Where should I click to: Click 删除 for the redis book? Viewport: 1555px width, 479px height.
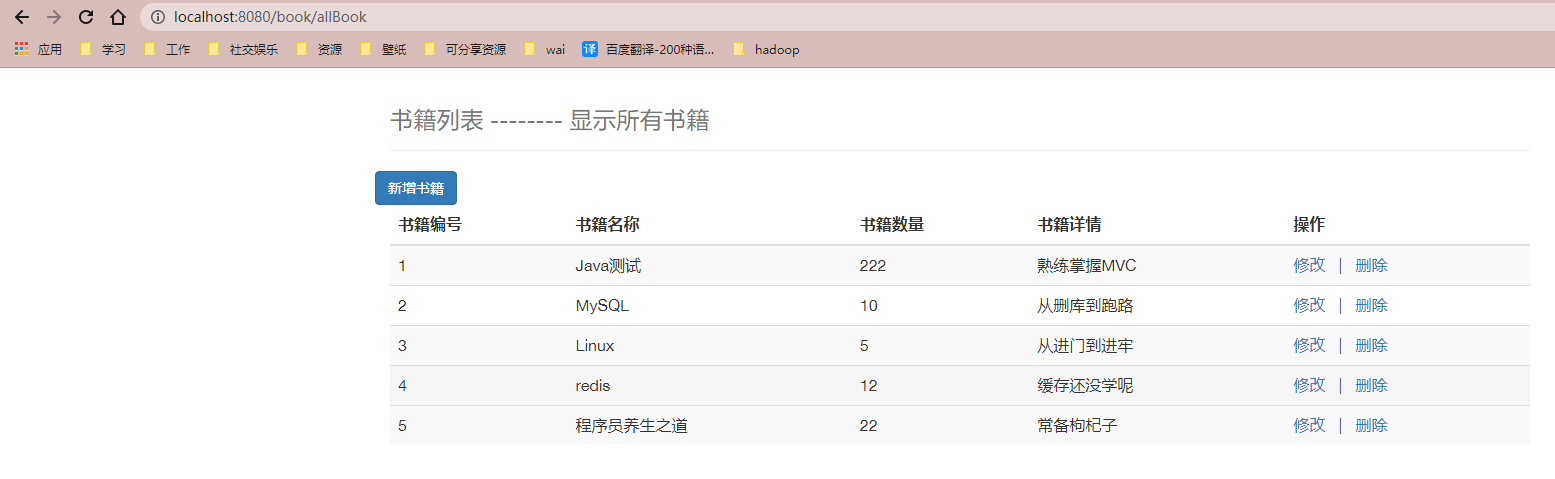[1371, 385]
